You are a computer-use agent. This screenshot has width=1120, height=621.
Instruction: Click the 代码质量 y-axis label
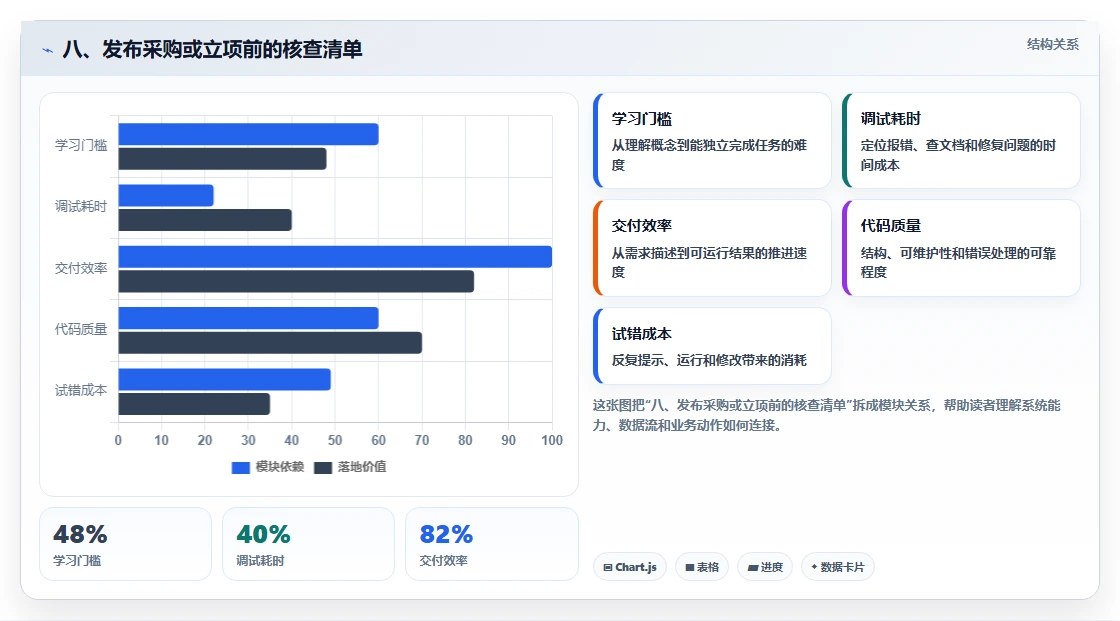81,329
